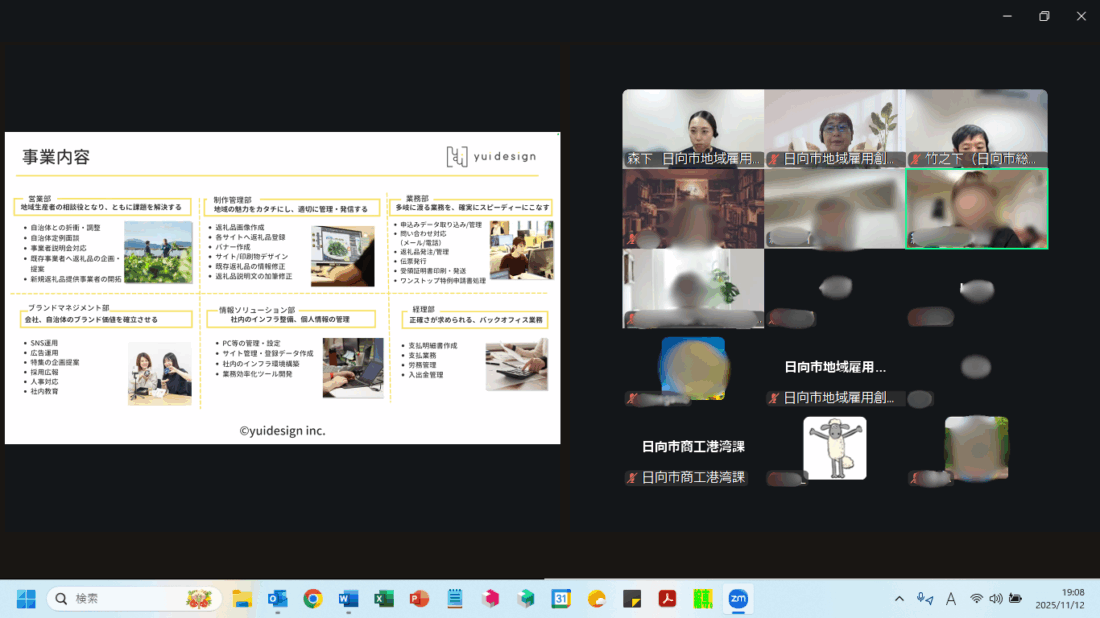Open the Zoom app in the taskbar
Viewport: 1100px width, 618px height.
(738, 599)
